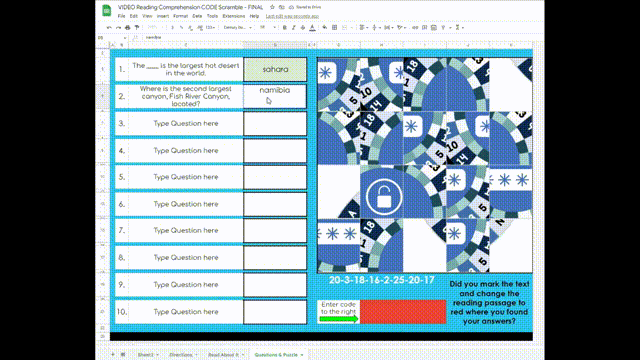Click the undo icon in toolbar
The height and width of the screenshot is (360, 640).
pos(109,28)
